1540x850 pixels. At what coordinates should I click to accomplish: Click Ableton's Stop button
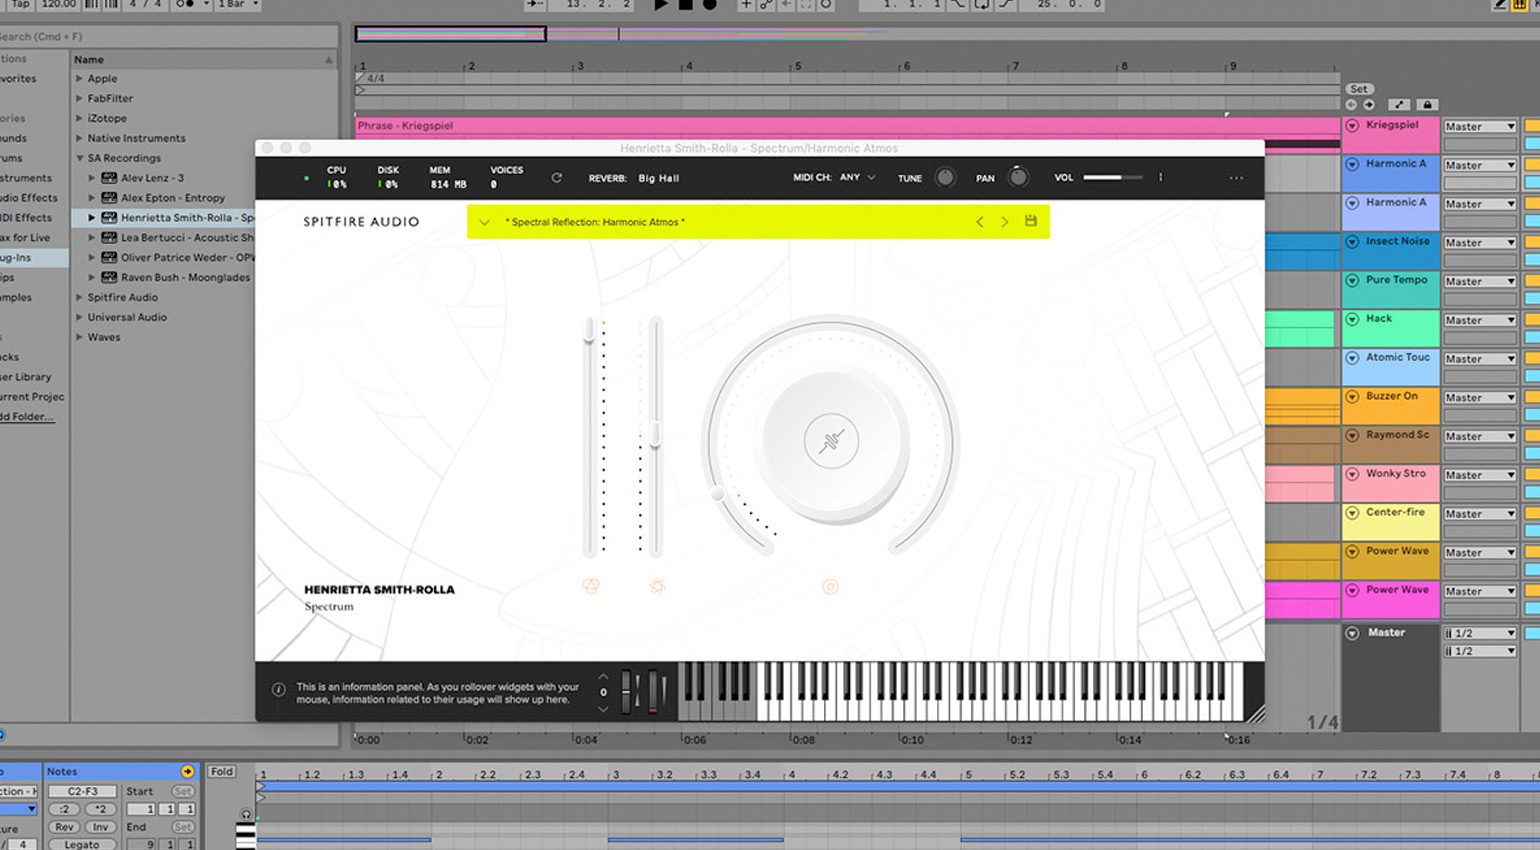tap(685, 4)
